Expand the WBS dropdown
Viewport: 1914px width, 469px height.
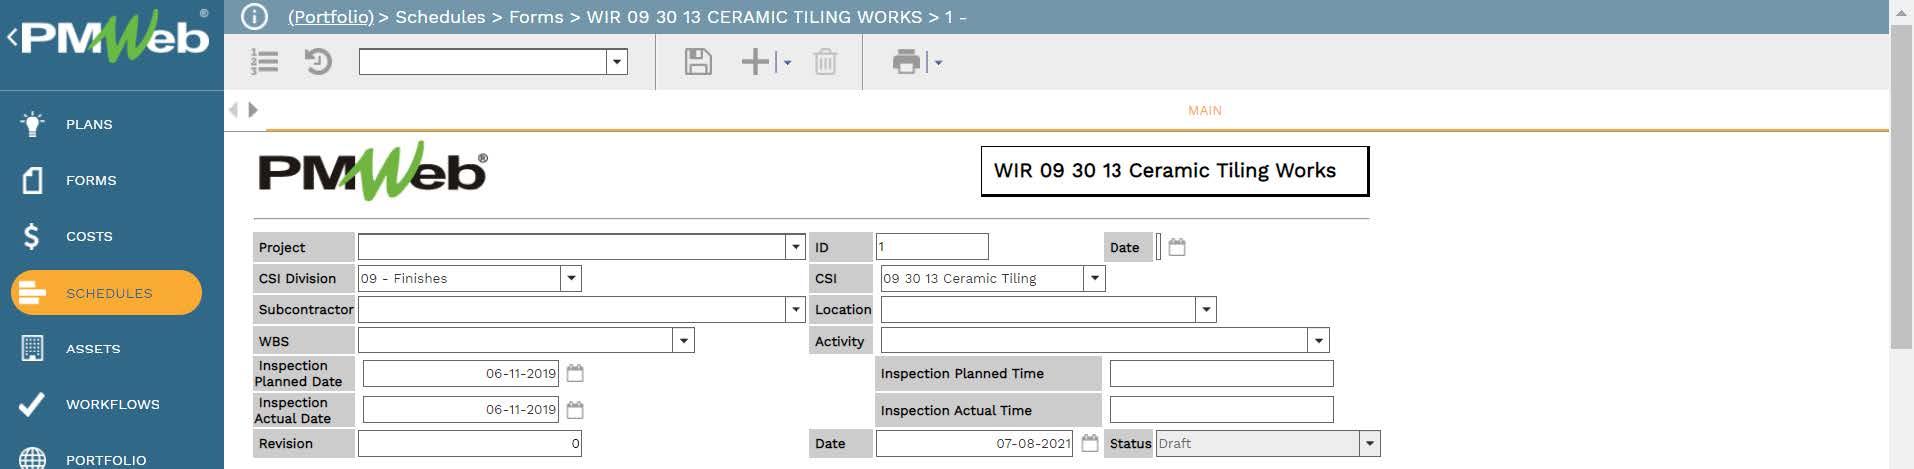[x=684, y=341]
